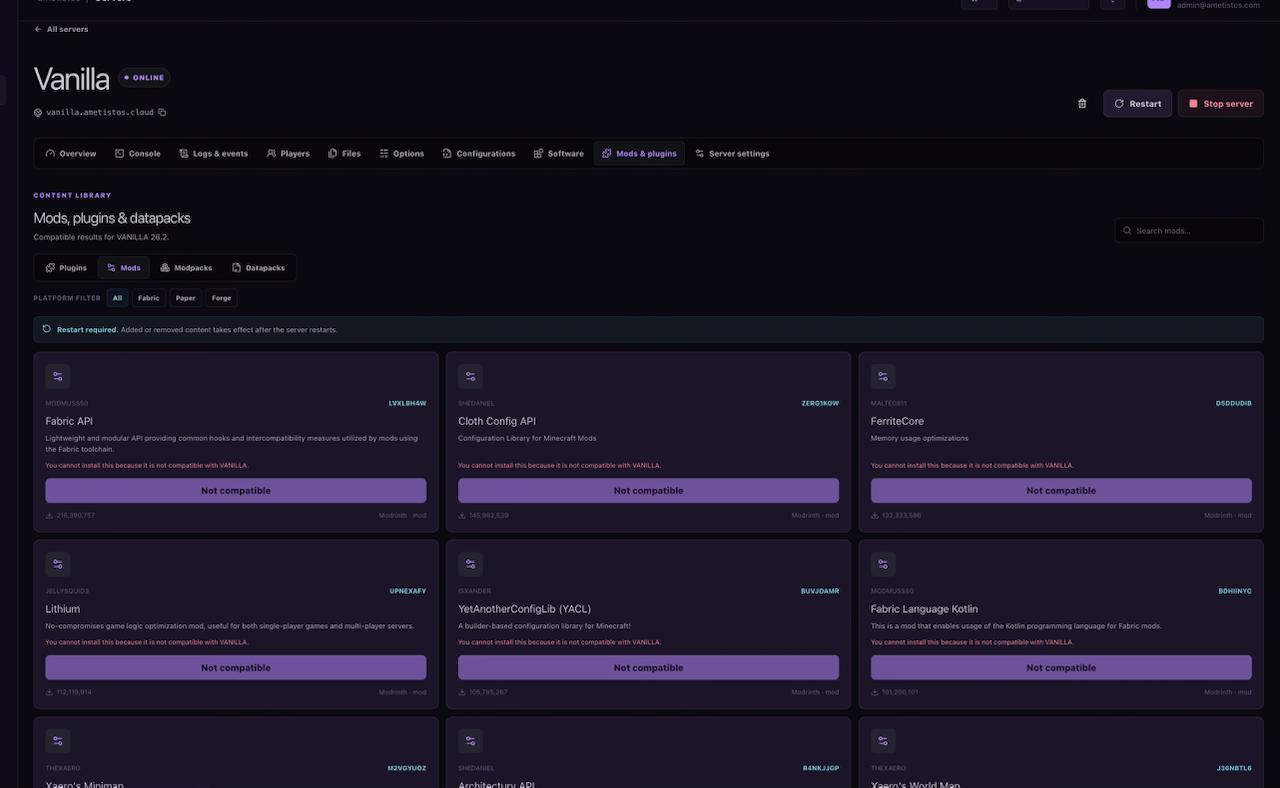Focus the Search mods field
The height and width of the screenshot is (788, 1280).
[x=1189, y=231]
